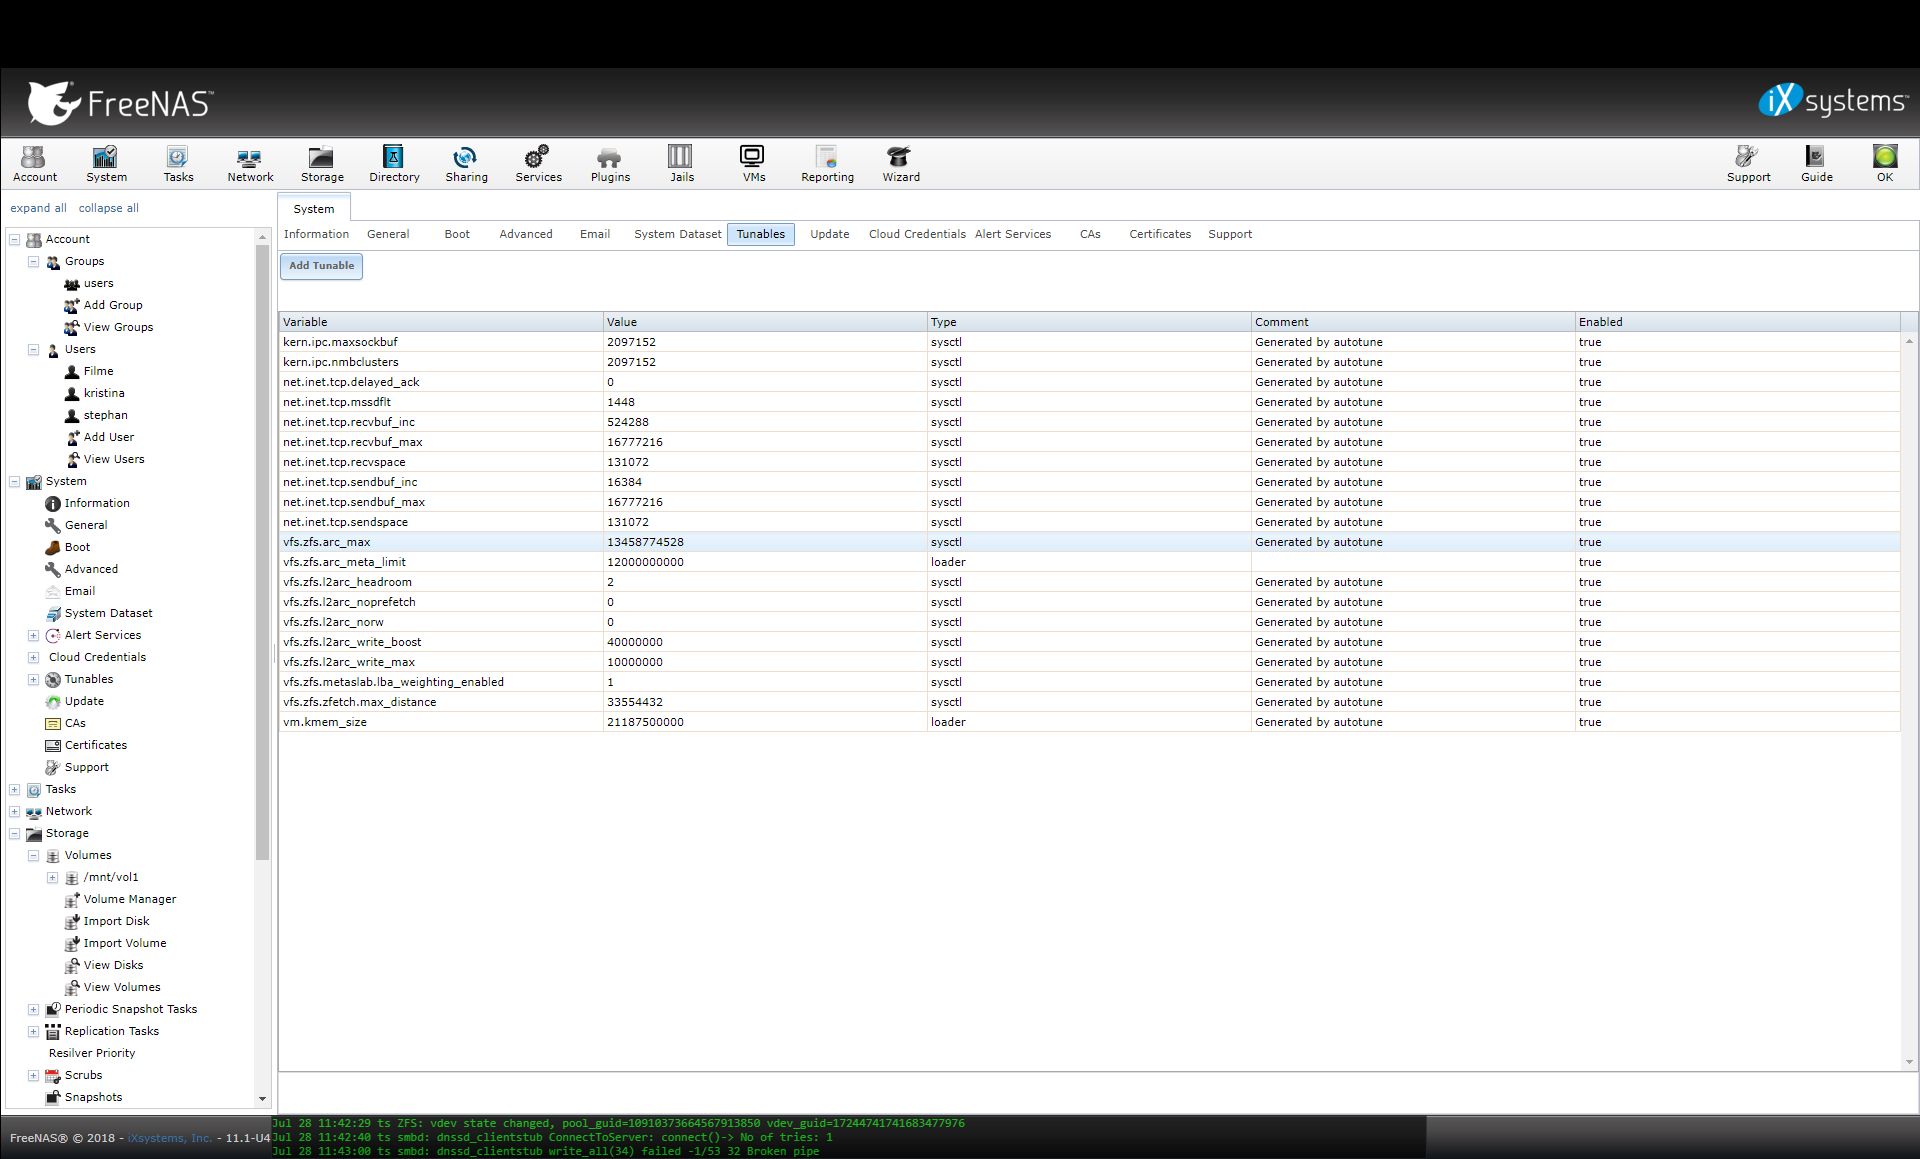This screenshot has width=1920, height=1159.
Task: Select Add Group in the tree
Action: [x=112, y=305]
